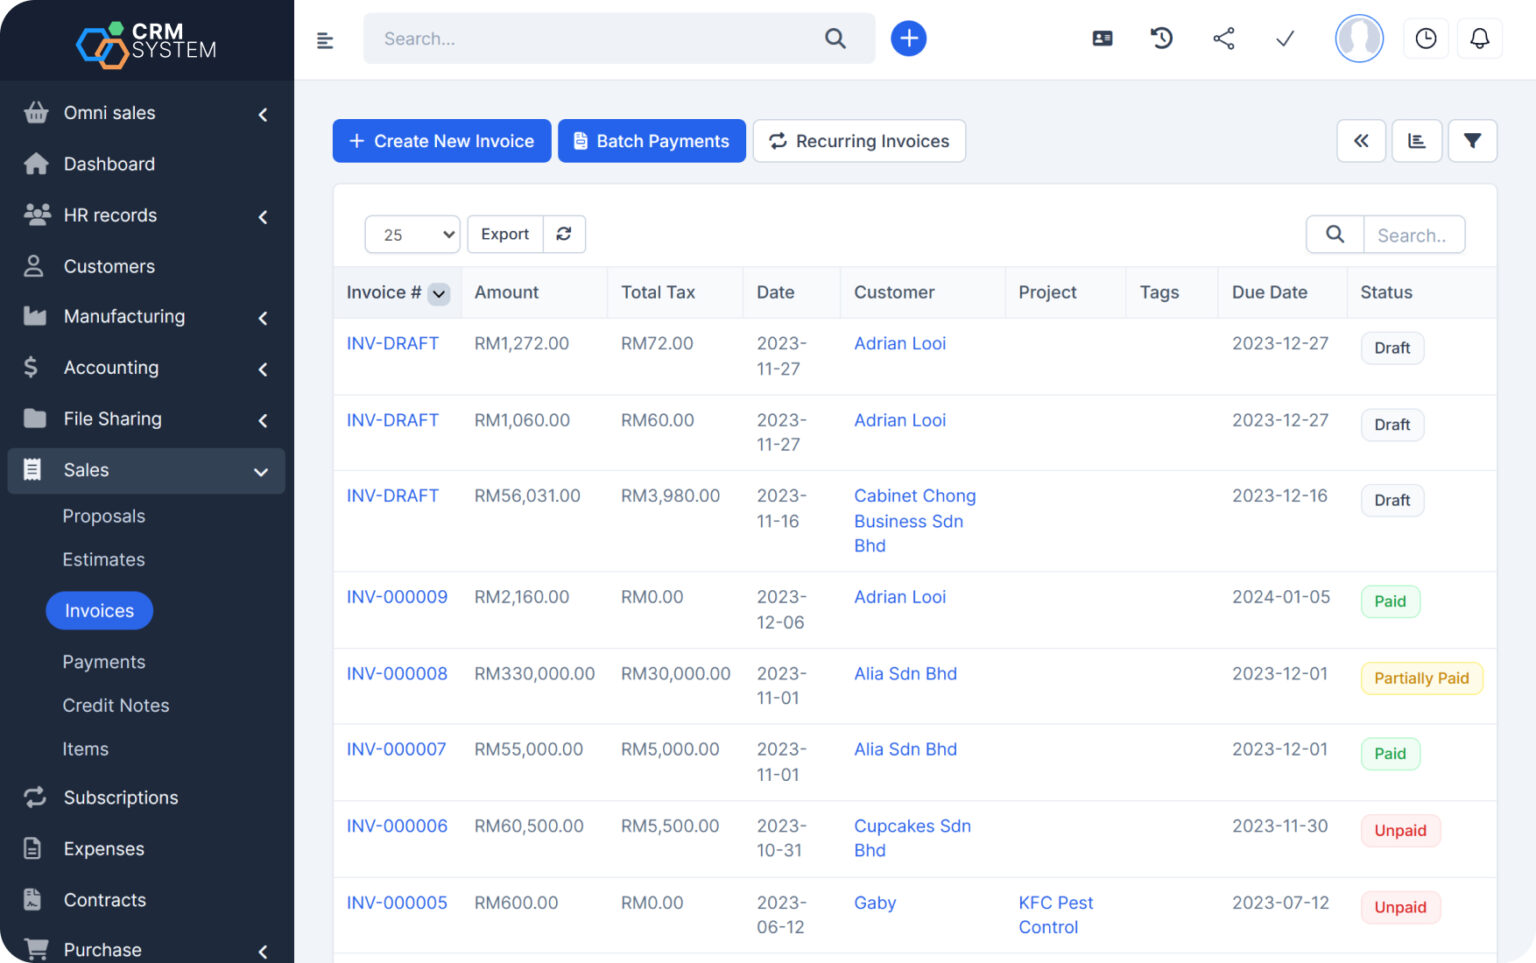Click the table search input field

(1413, 235)
